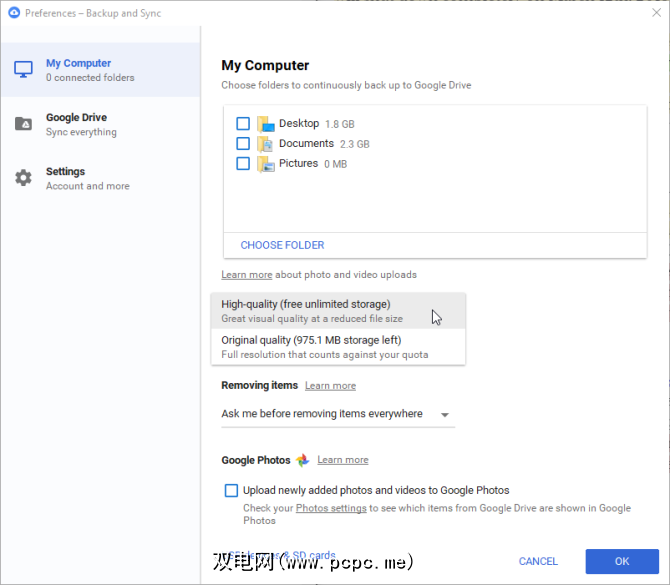Confirm with the OK button
This screenshot has width=670, height=585.
[622, 561]
